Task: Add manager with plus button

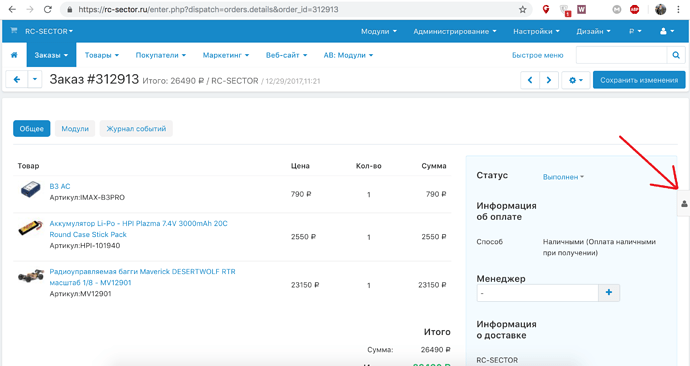Action: click(x=609, y=293)
